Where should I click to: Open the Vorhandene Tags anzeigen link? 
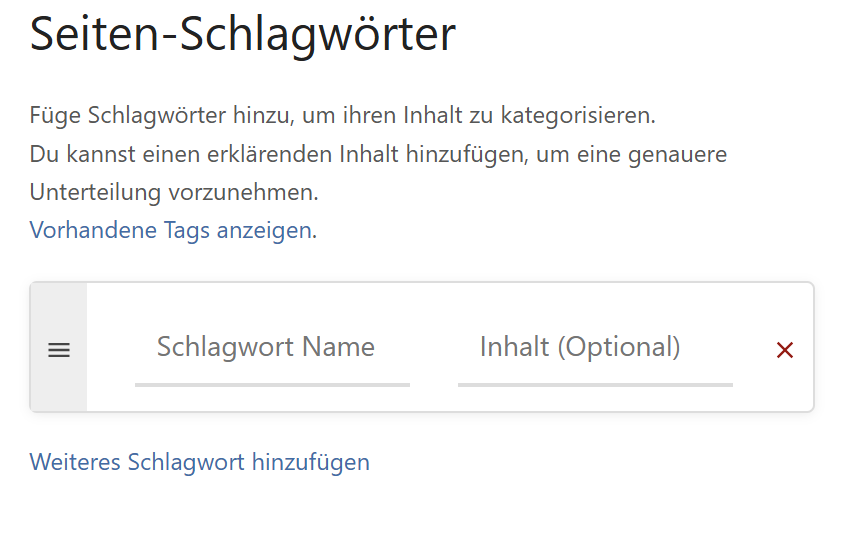click(x=171, y=230)
